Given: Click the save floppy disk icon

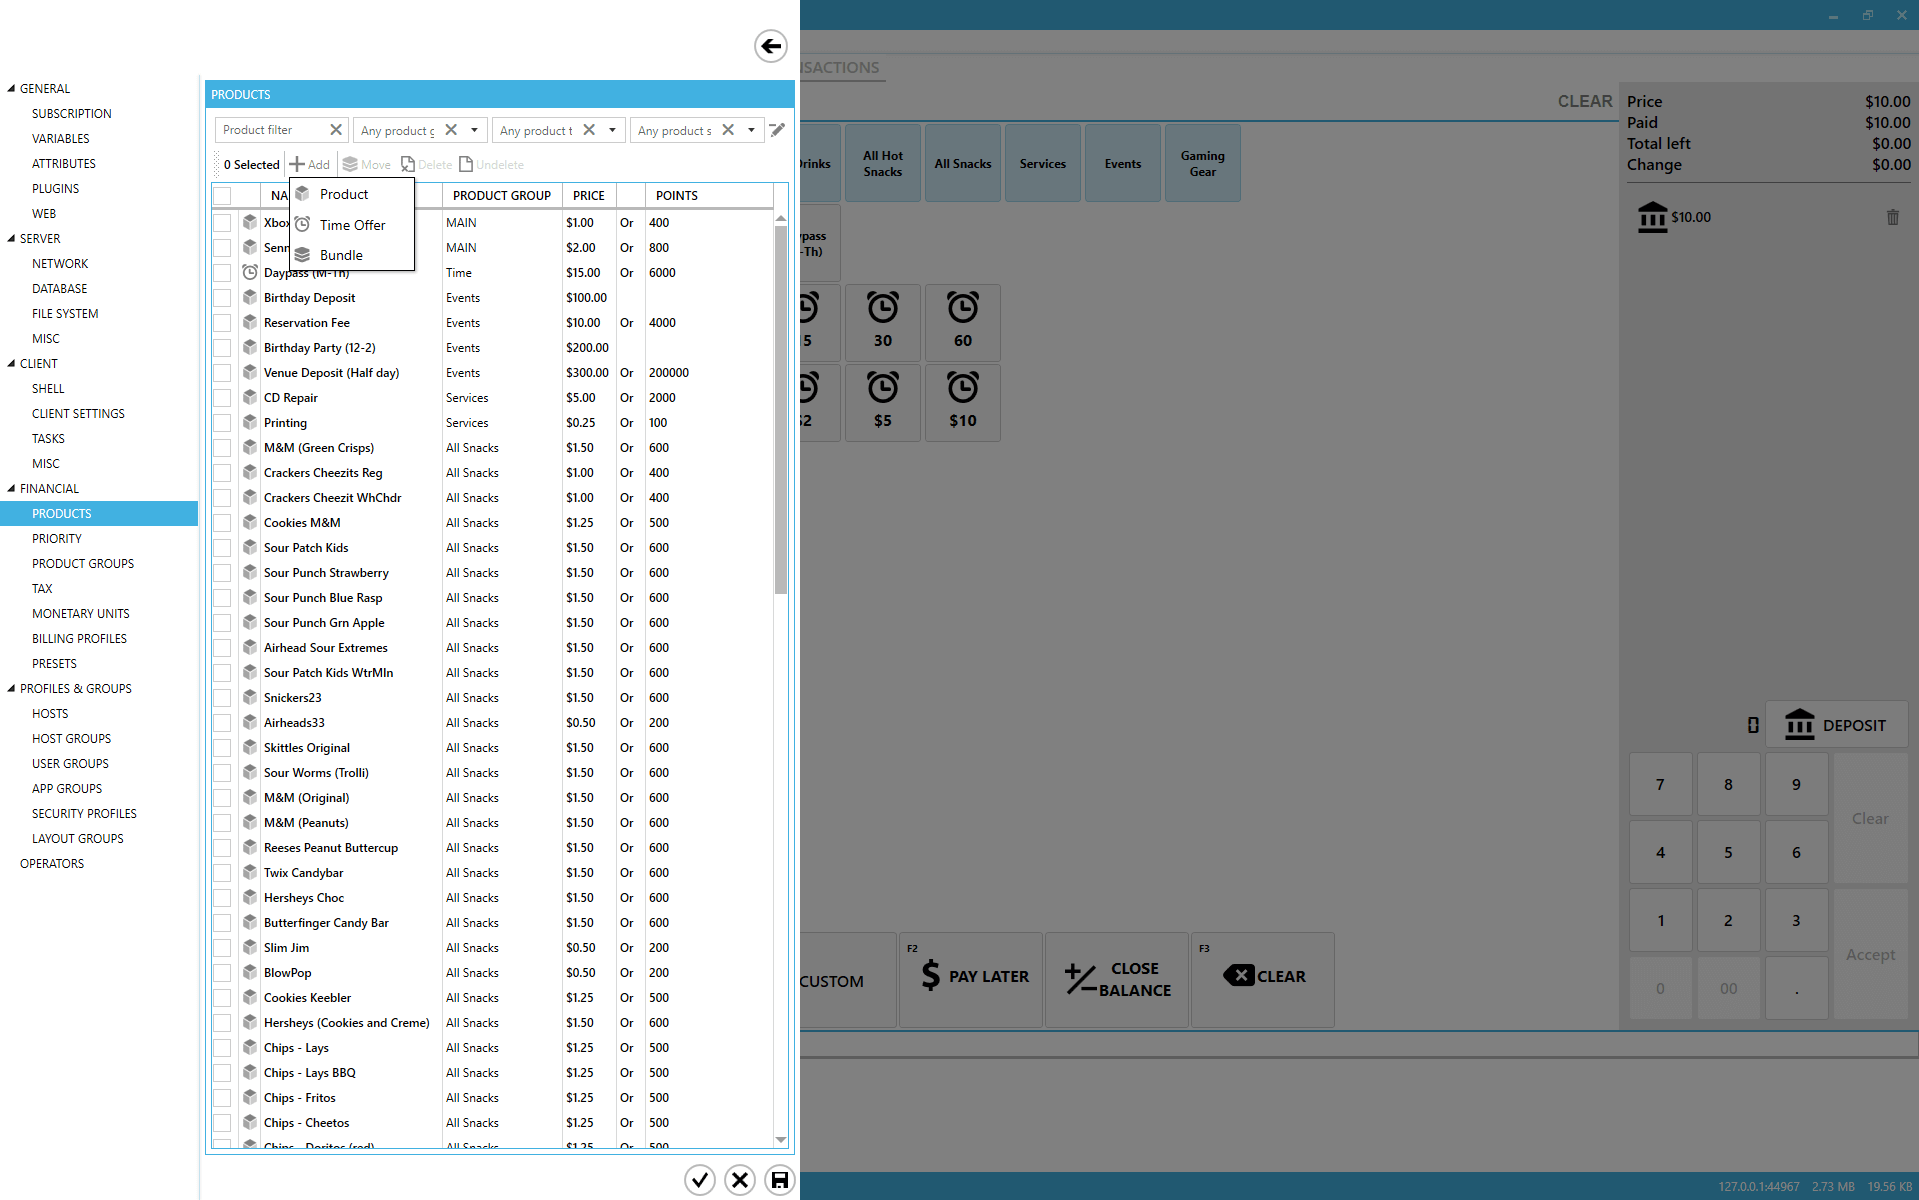Looking at the screenshot, I should 779,1180.
